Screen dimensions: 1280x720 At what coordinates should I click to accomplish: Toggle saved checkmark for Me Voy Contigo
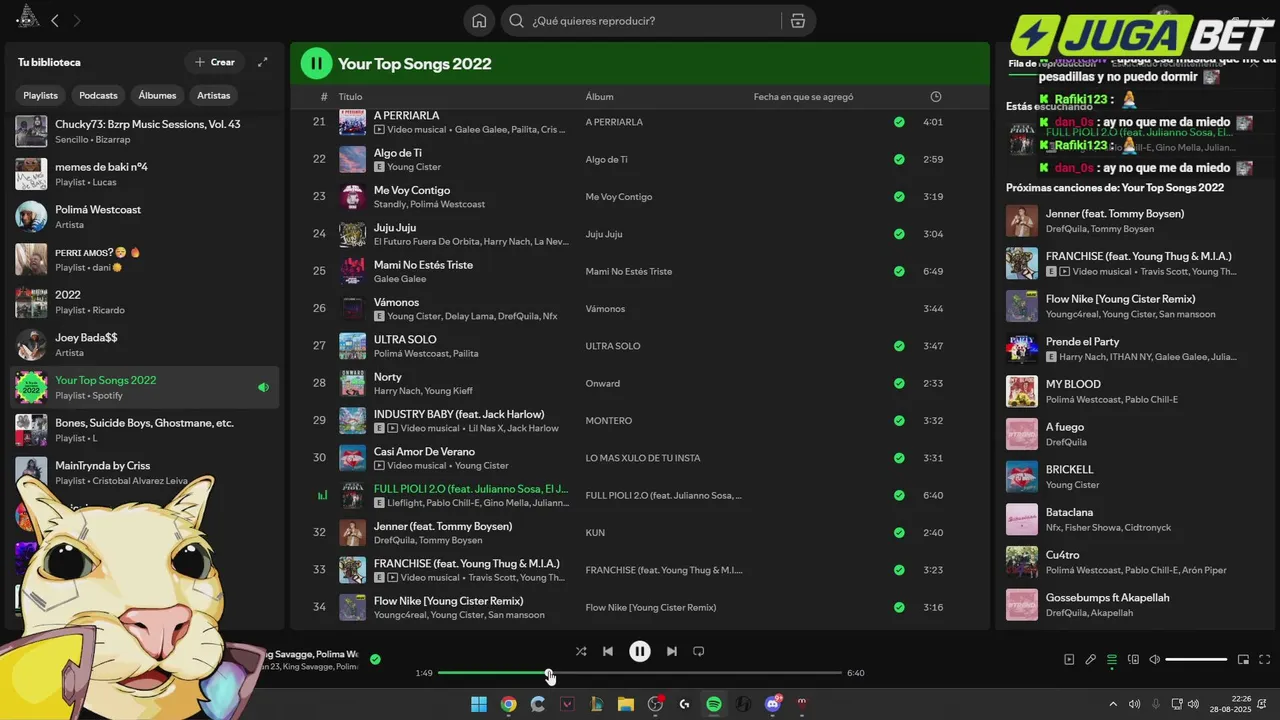pos(899,196)
